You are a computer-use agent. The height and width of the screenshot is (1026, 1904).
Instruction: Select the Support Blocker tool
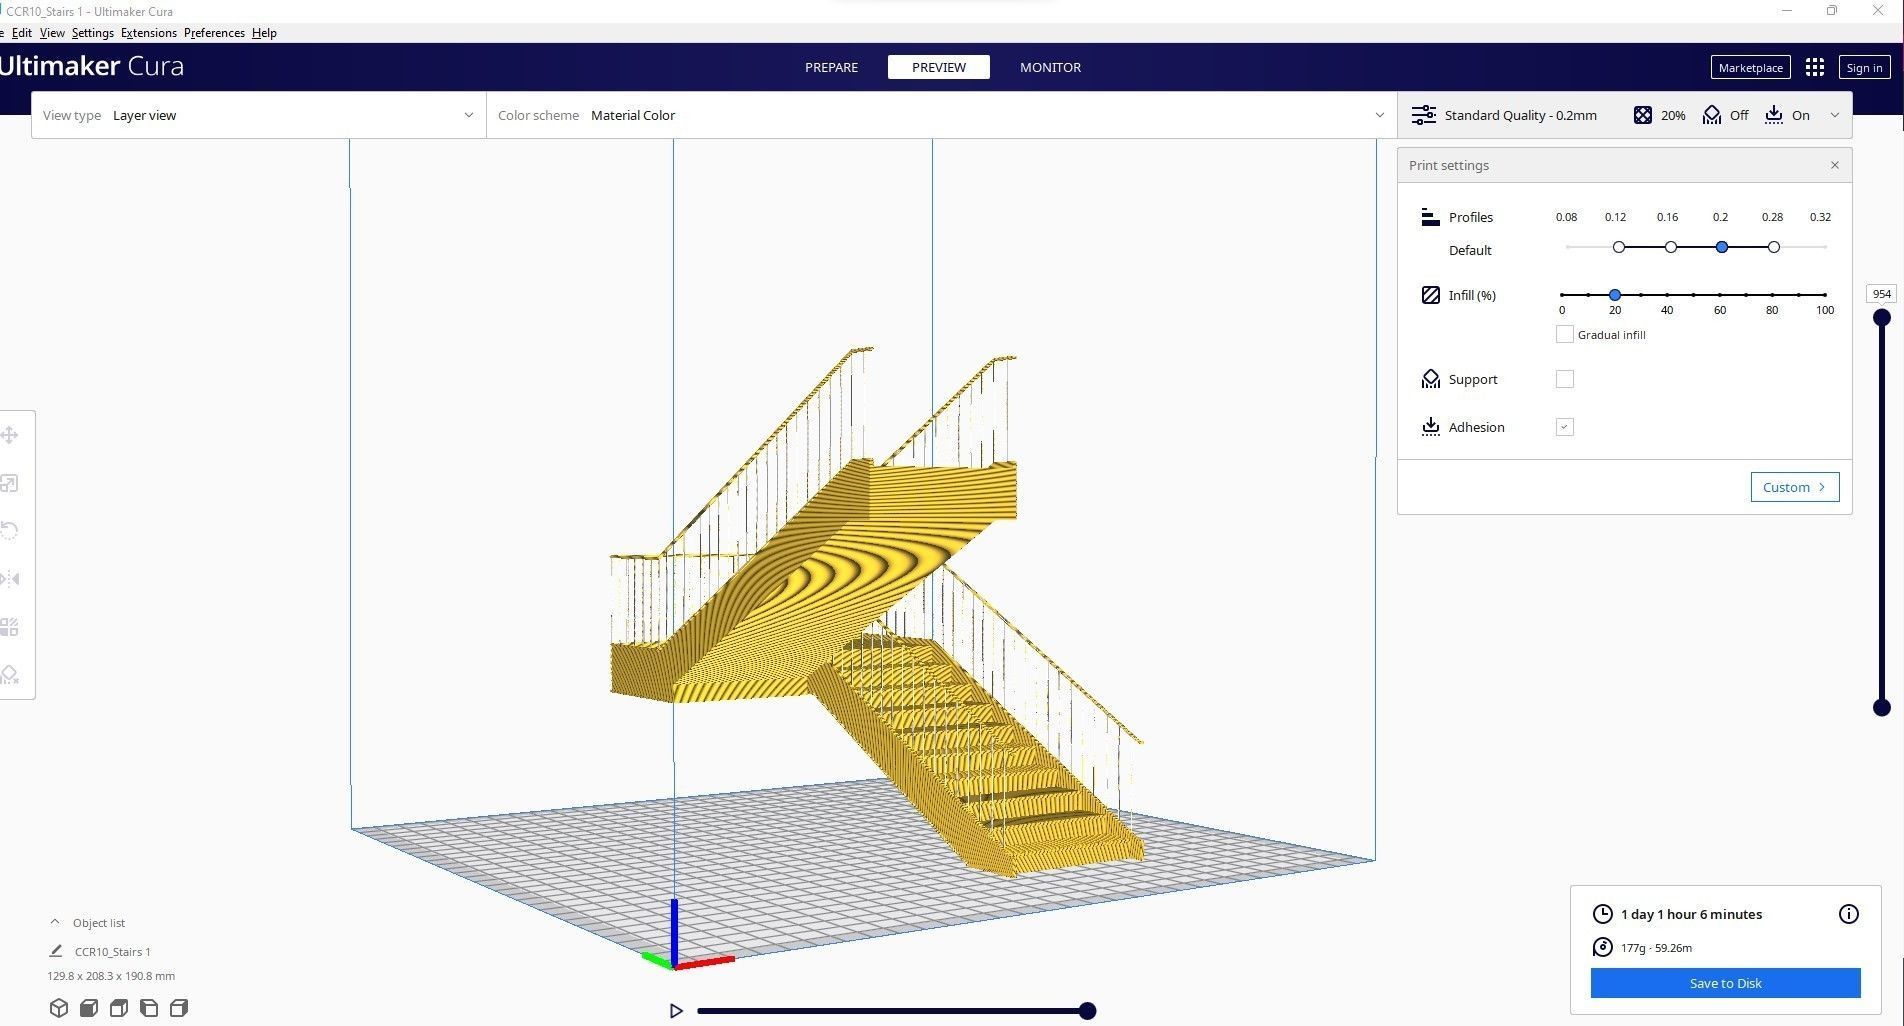[9, 675]
